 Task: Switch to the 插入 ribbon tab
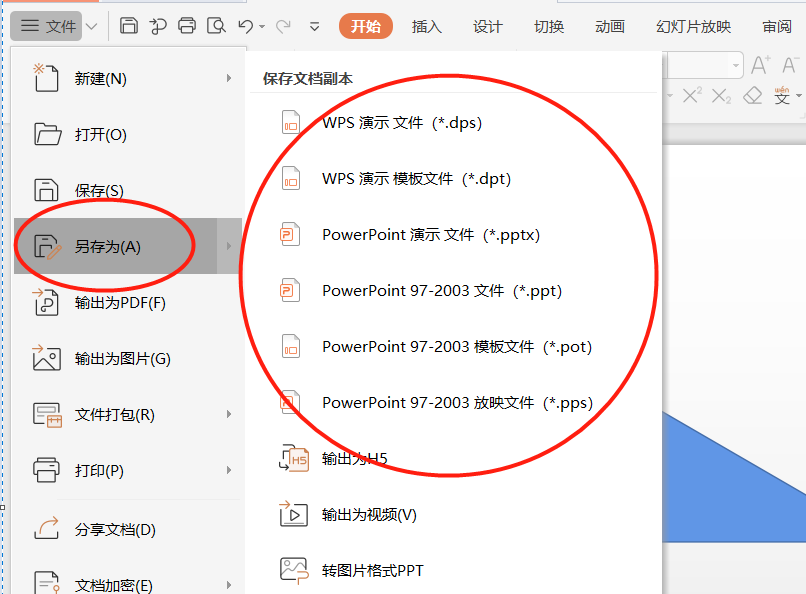(x=427, y=26)
